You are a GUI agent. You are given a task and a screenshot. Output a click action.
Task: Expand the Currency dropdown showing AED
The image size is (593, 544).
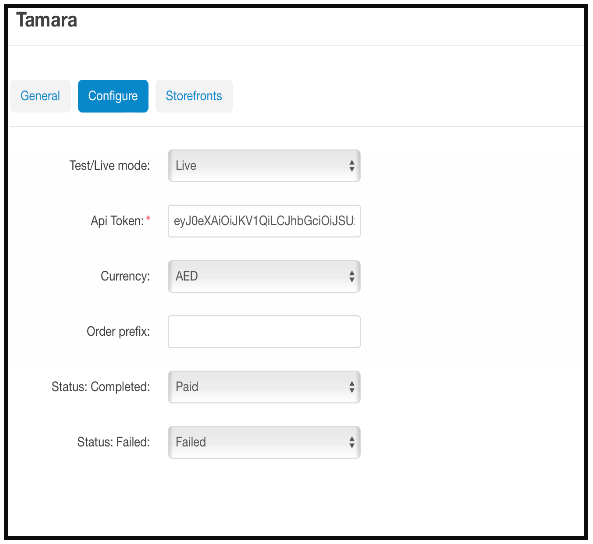tap(264, 276)
